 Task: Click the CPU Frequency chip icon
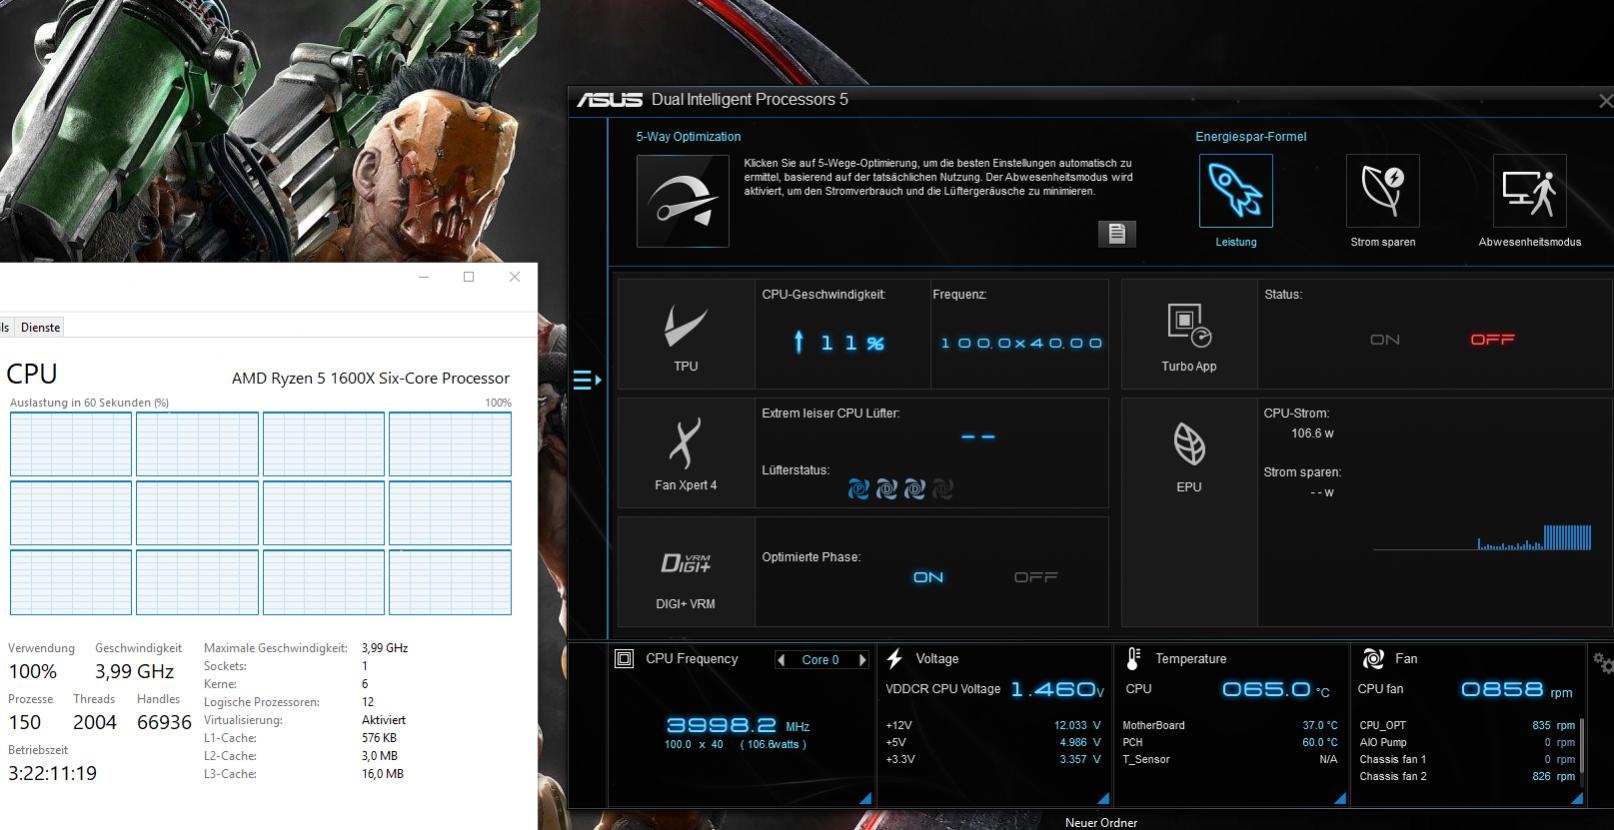coord(624,658)
